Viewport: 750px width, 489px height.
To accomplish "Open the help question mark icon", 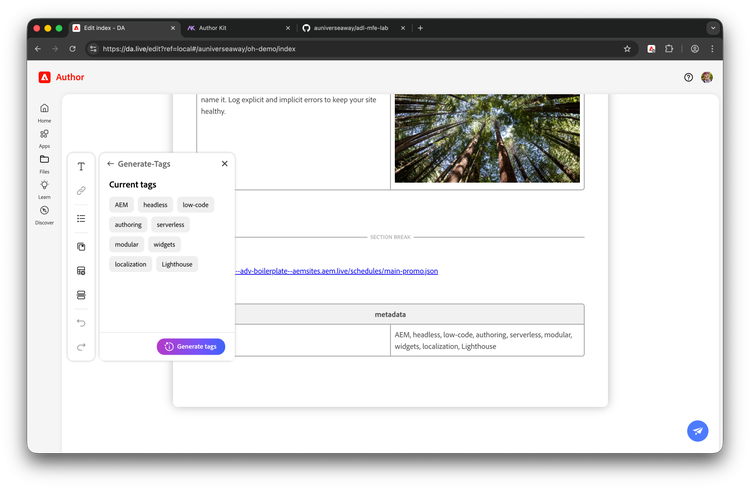I will coord(688,77).
